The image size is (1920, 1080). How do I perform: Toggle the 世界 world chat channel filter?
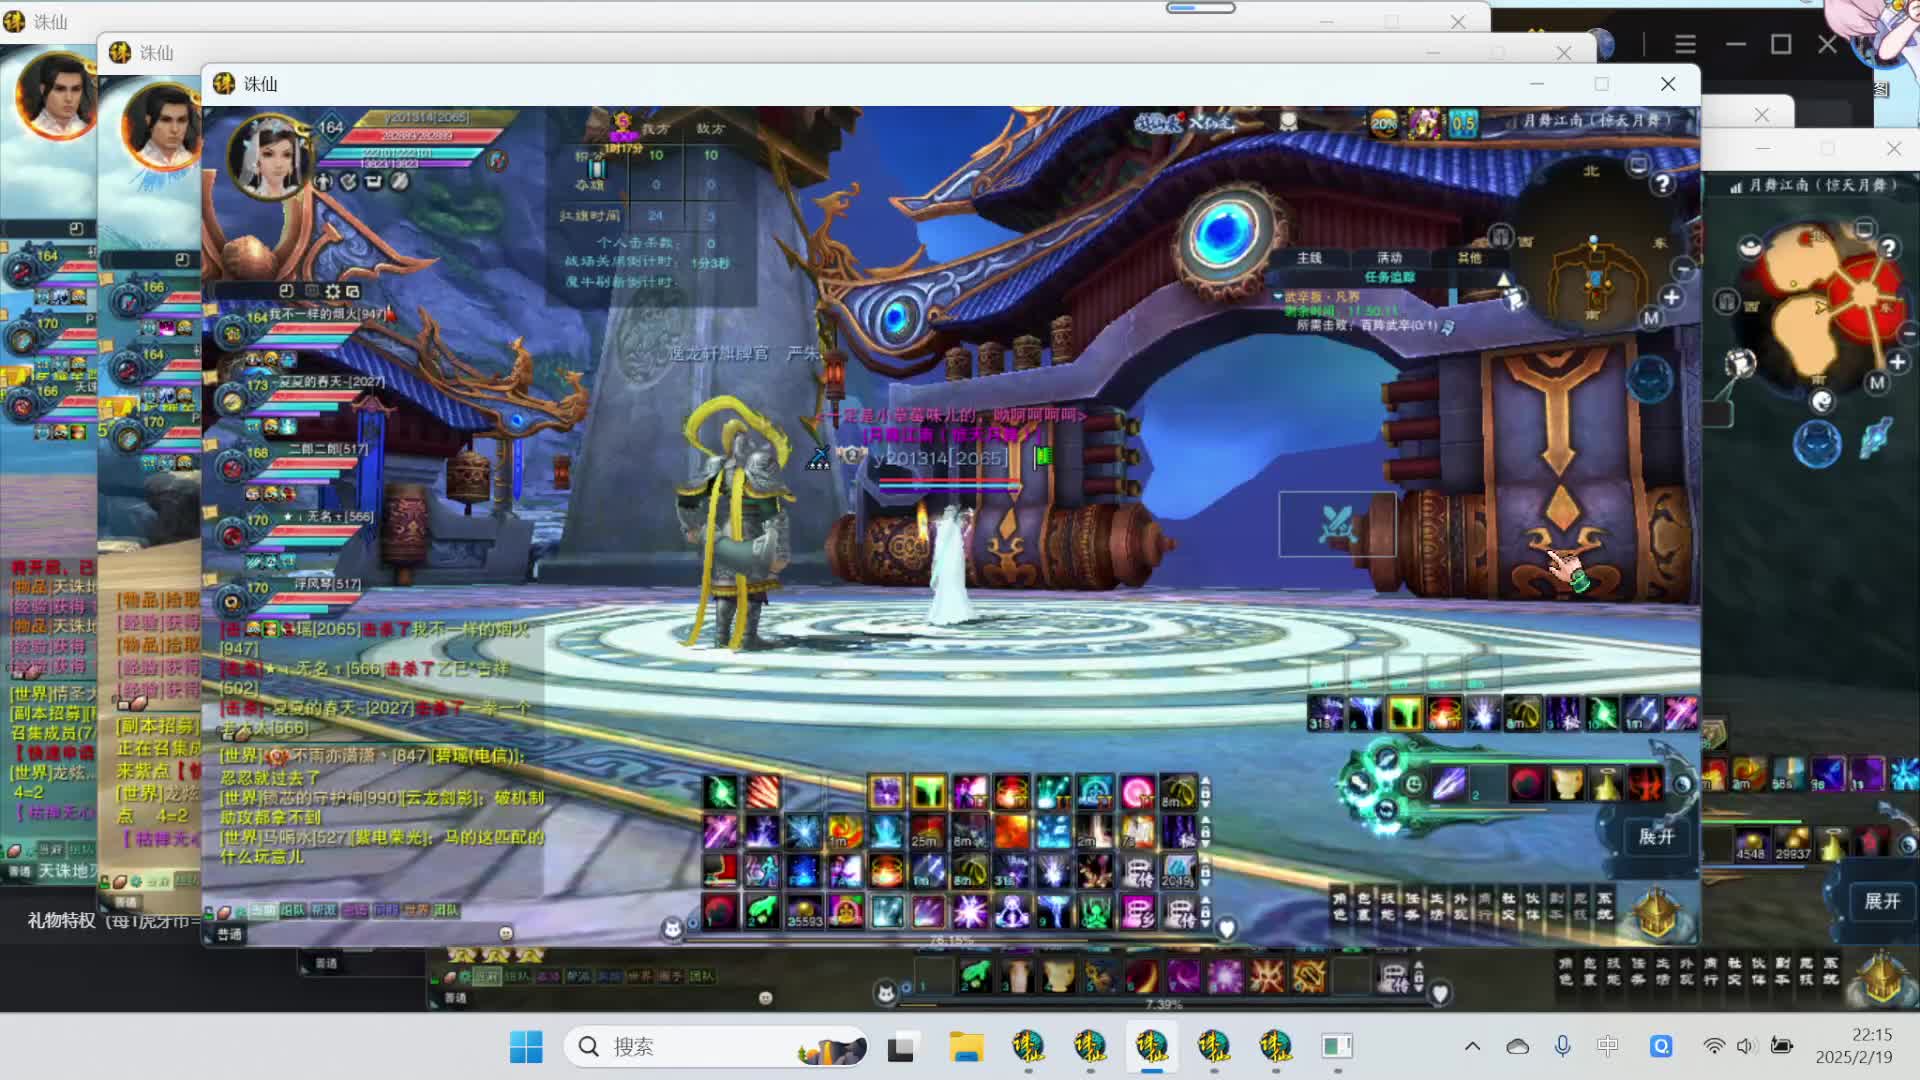(x=415, y=910)
